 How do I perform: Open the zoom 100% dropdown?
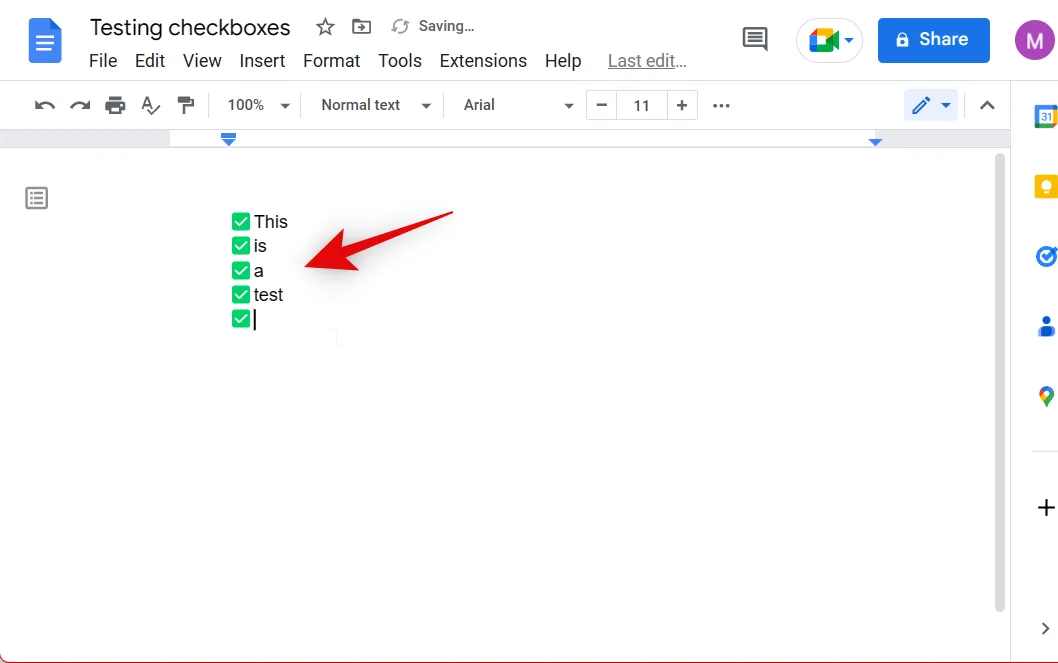258,105
